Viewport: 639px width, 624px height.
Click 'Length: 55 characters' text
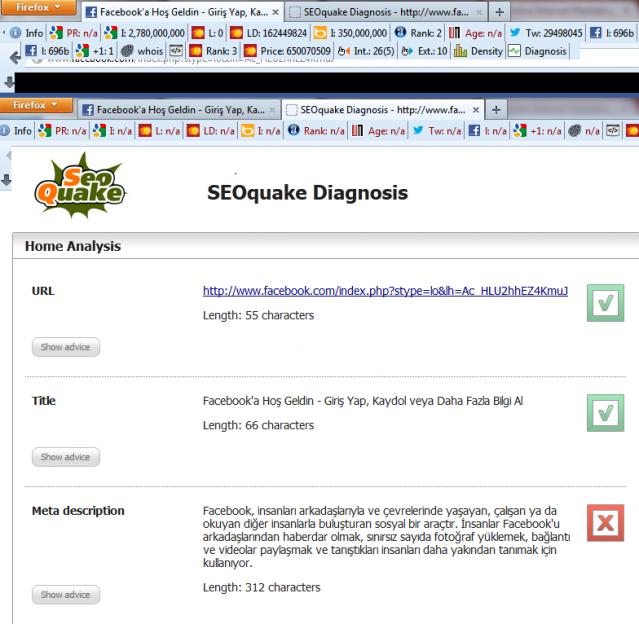coord(258,315)
